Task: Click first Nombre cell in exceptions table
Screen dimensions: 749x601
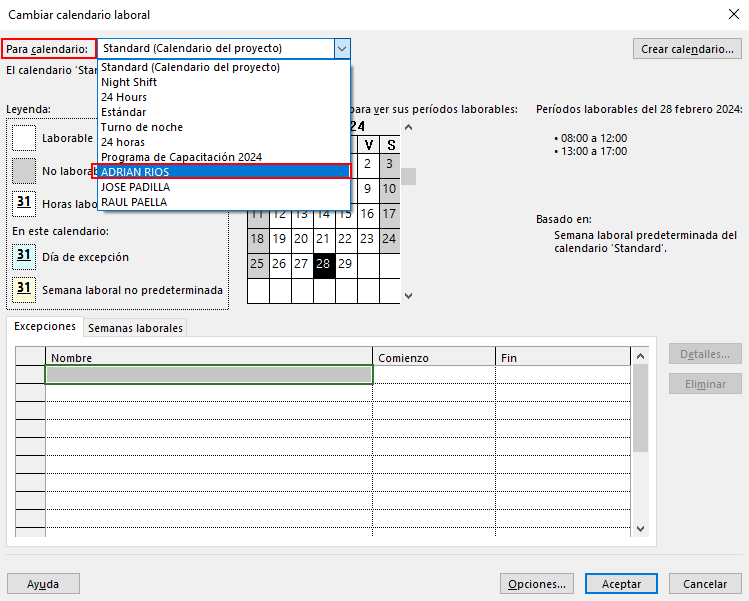Action: (x=209, y=375)
